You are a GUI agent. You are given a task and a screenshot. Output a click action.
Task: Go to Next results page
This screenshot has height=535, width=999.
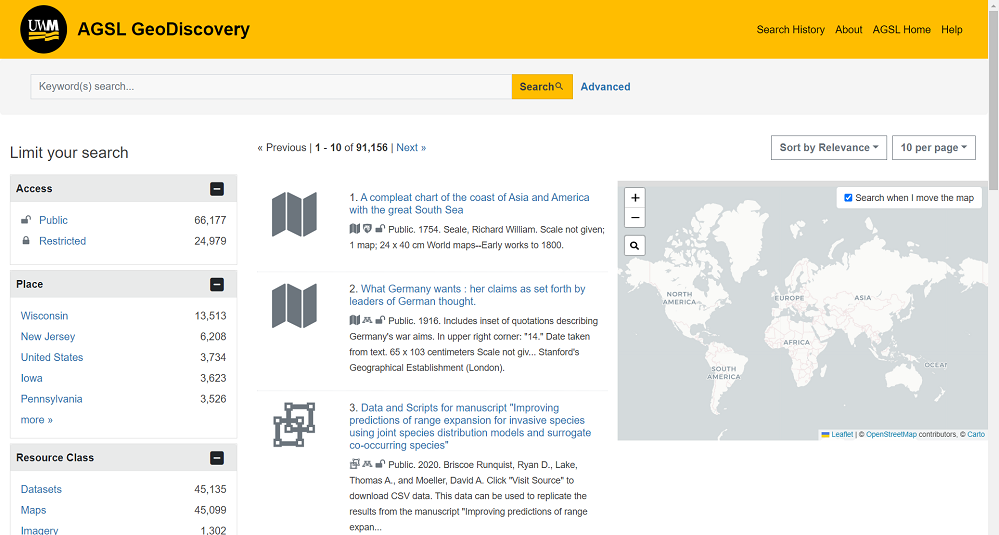[411, 147]
